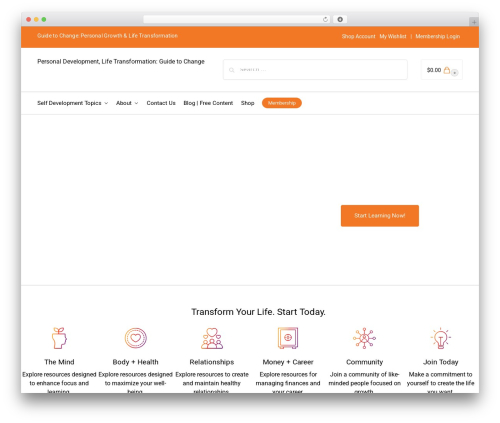Open Membership Login link
Viewport: 500px width, 423px height.
coord(438,36)
